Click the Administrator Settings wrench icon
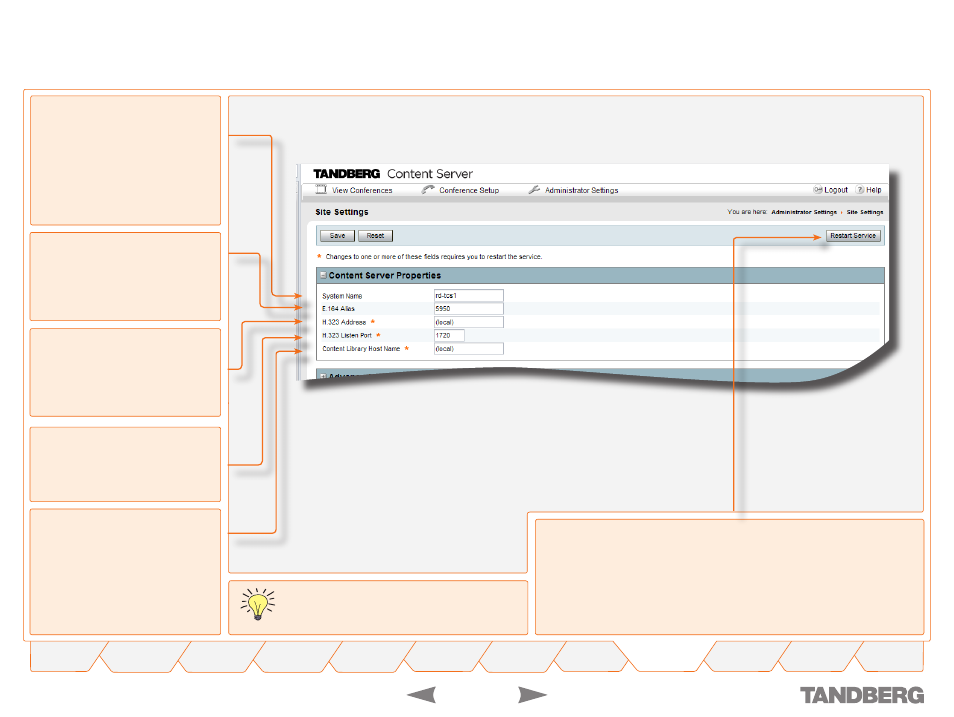Viewport: 954px width, 717px height. tap(534, 189)
